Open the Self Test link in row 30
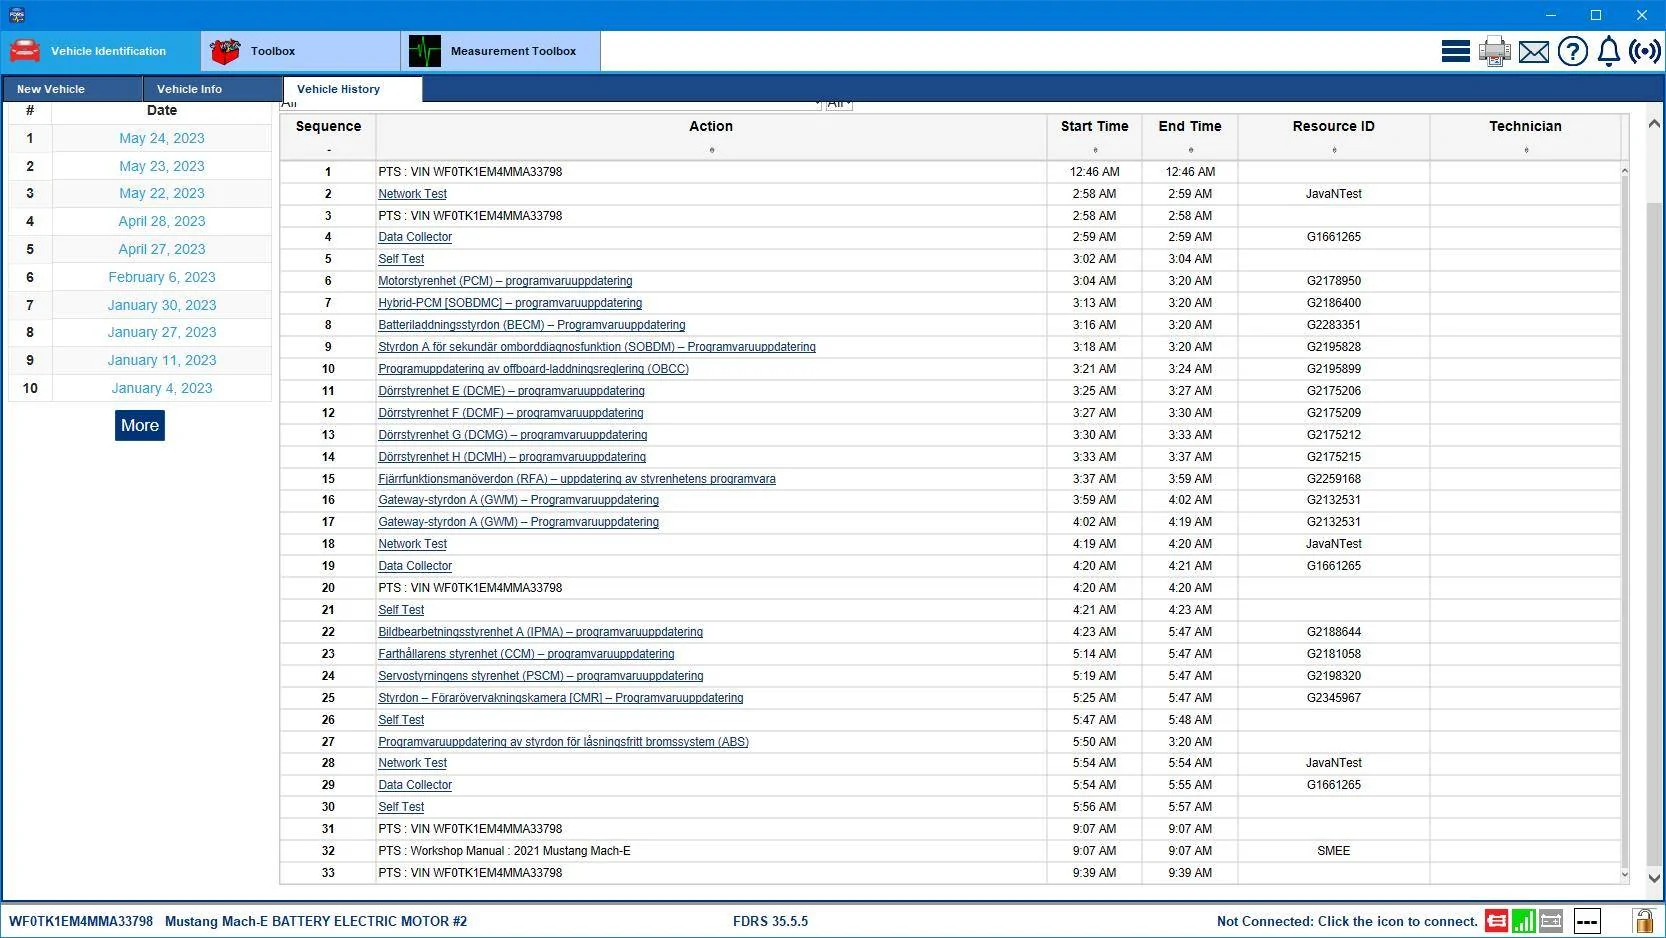1666x938 pixels. (401, 807)
